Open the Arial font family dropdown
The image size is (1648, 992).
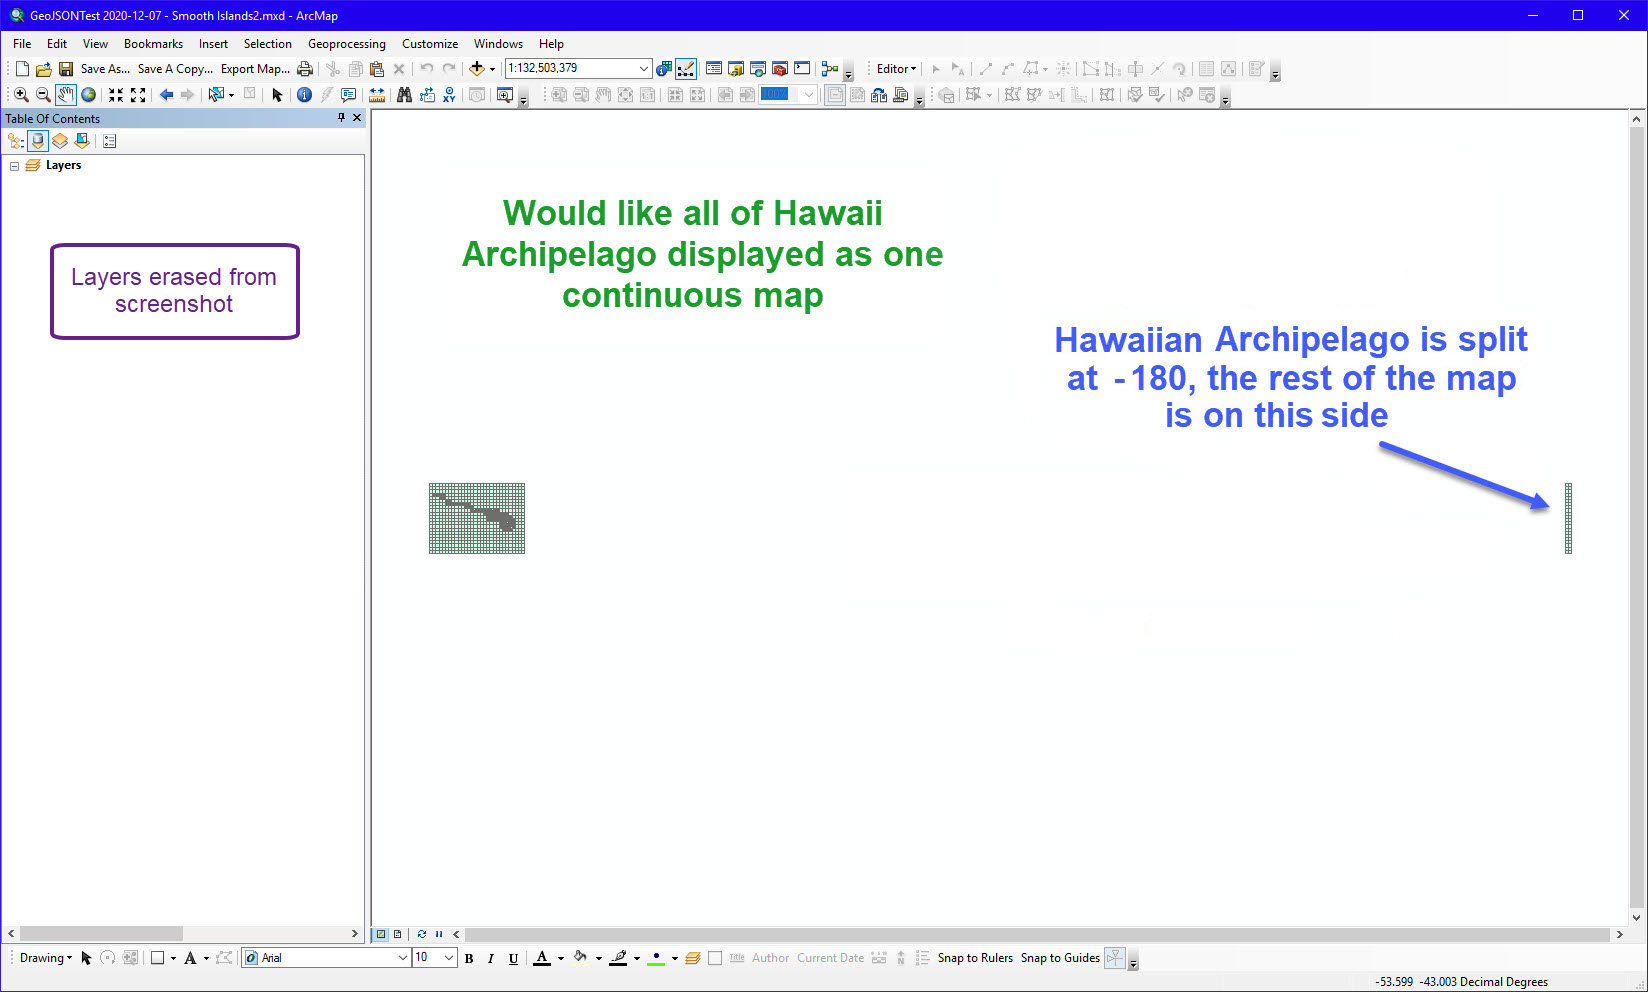402,958
